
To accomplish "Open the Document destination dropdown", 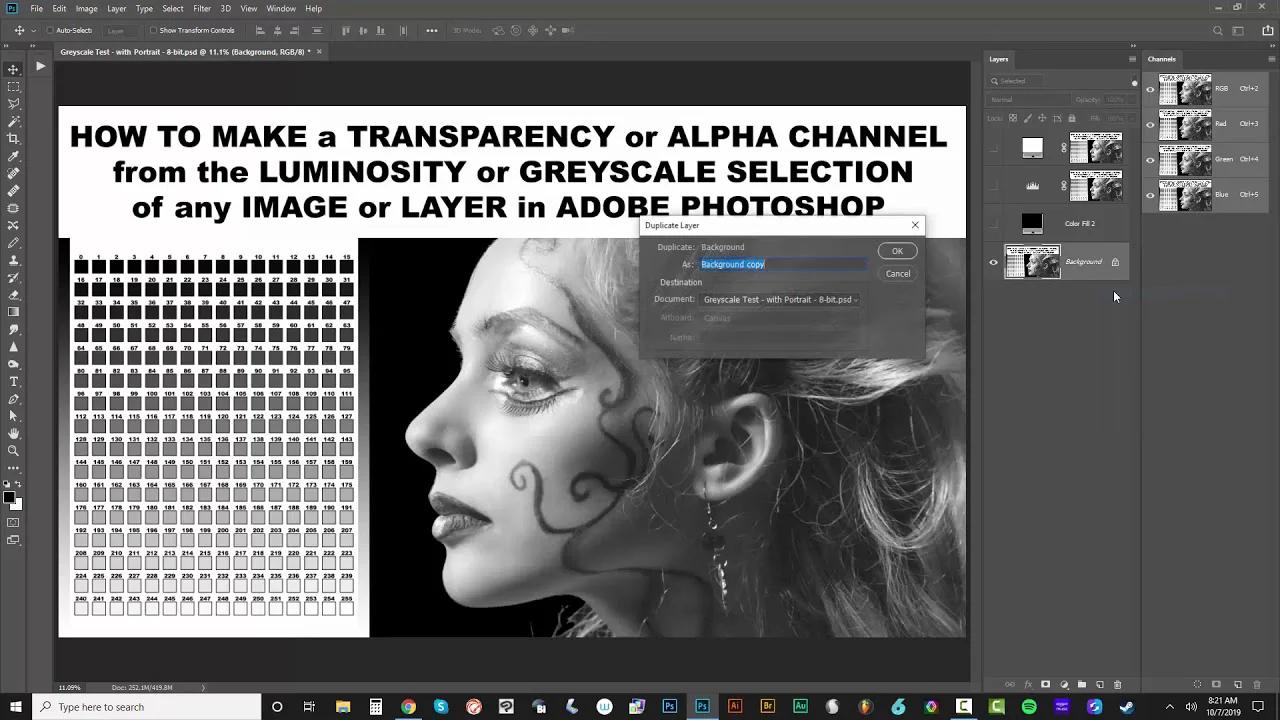I will [780, 300].
